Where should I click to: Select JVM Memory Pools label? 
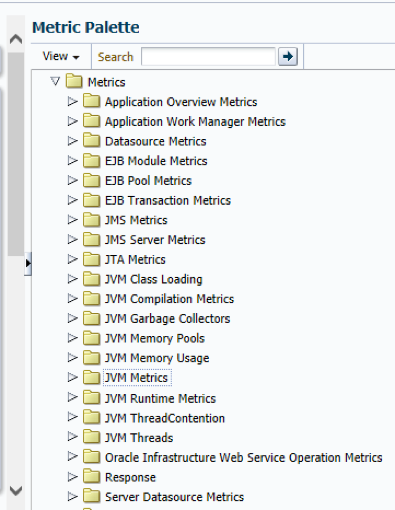155,338
